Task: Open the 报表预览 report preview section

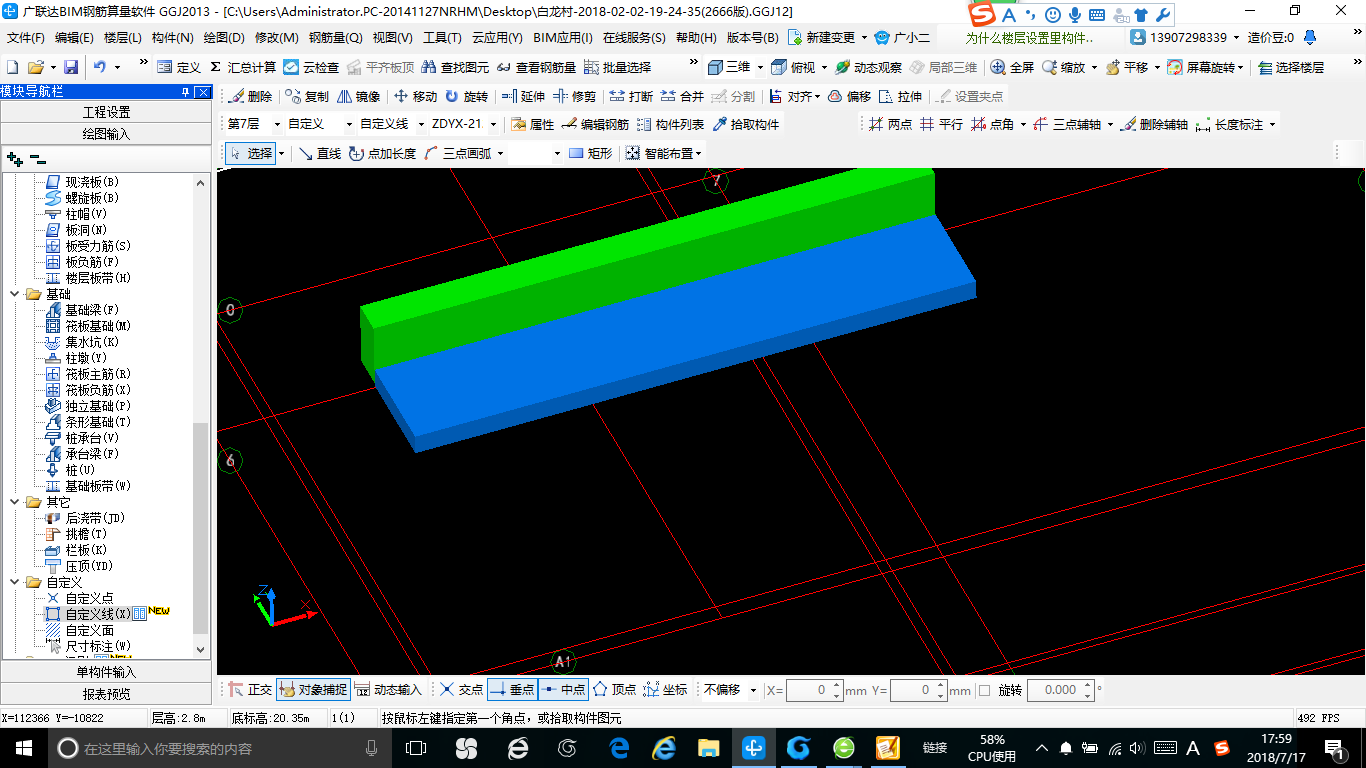Action: pos(106,694)
